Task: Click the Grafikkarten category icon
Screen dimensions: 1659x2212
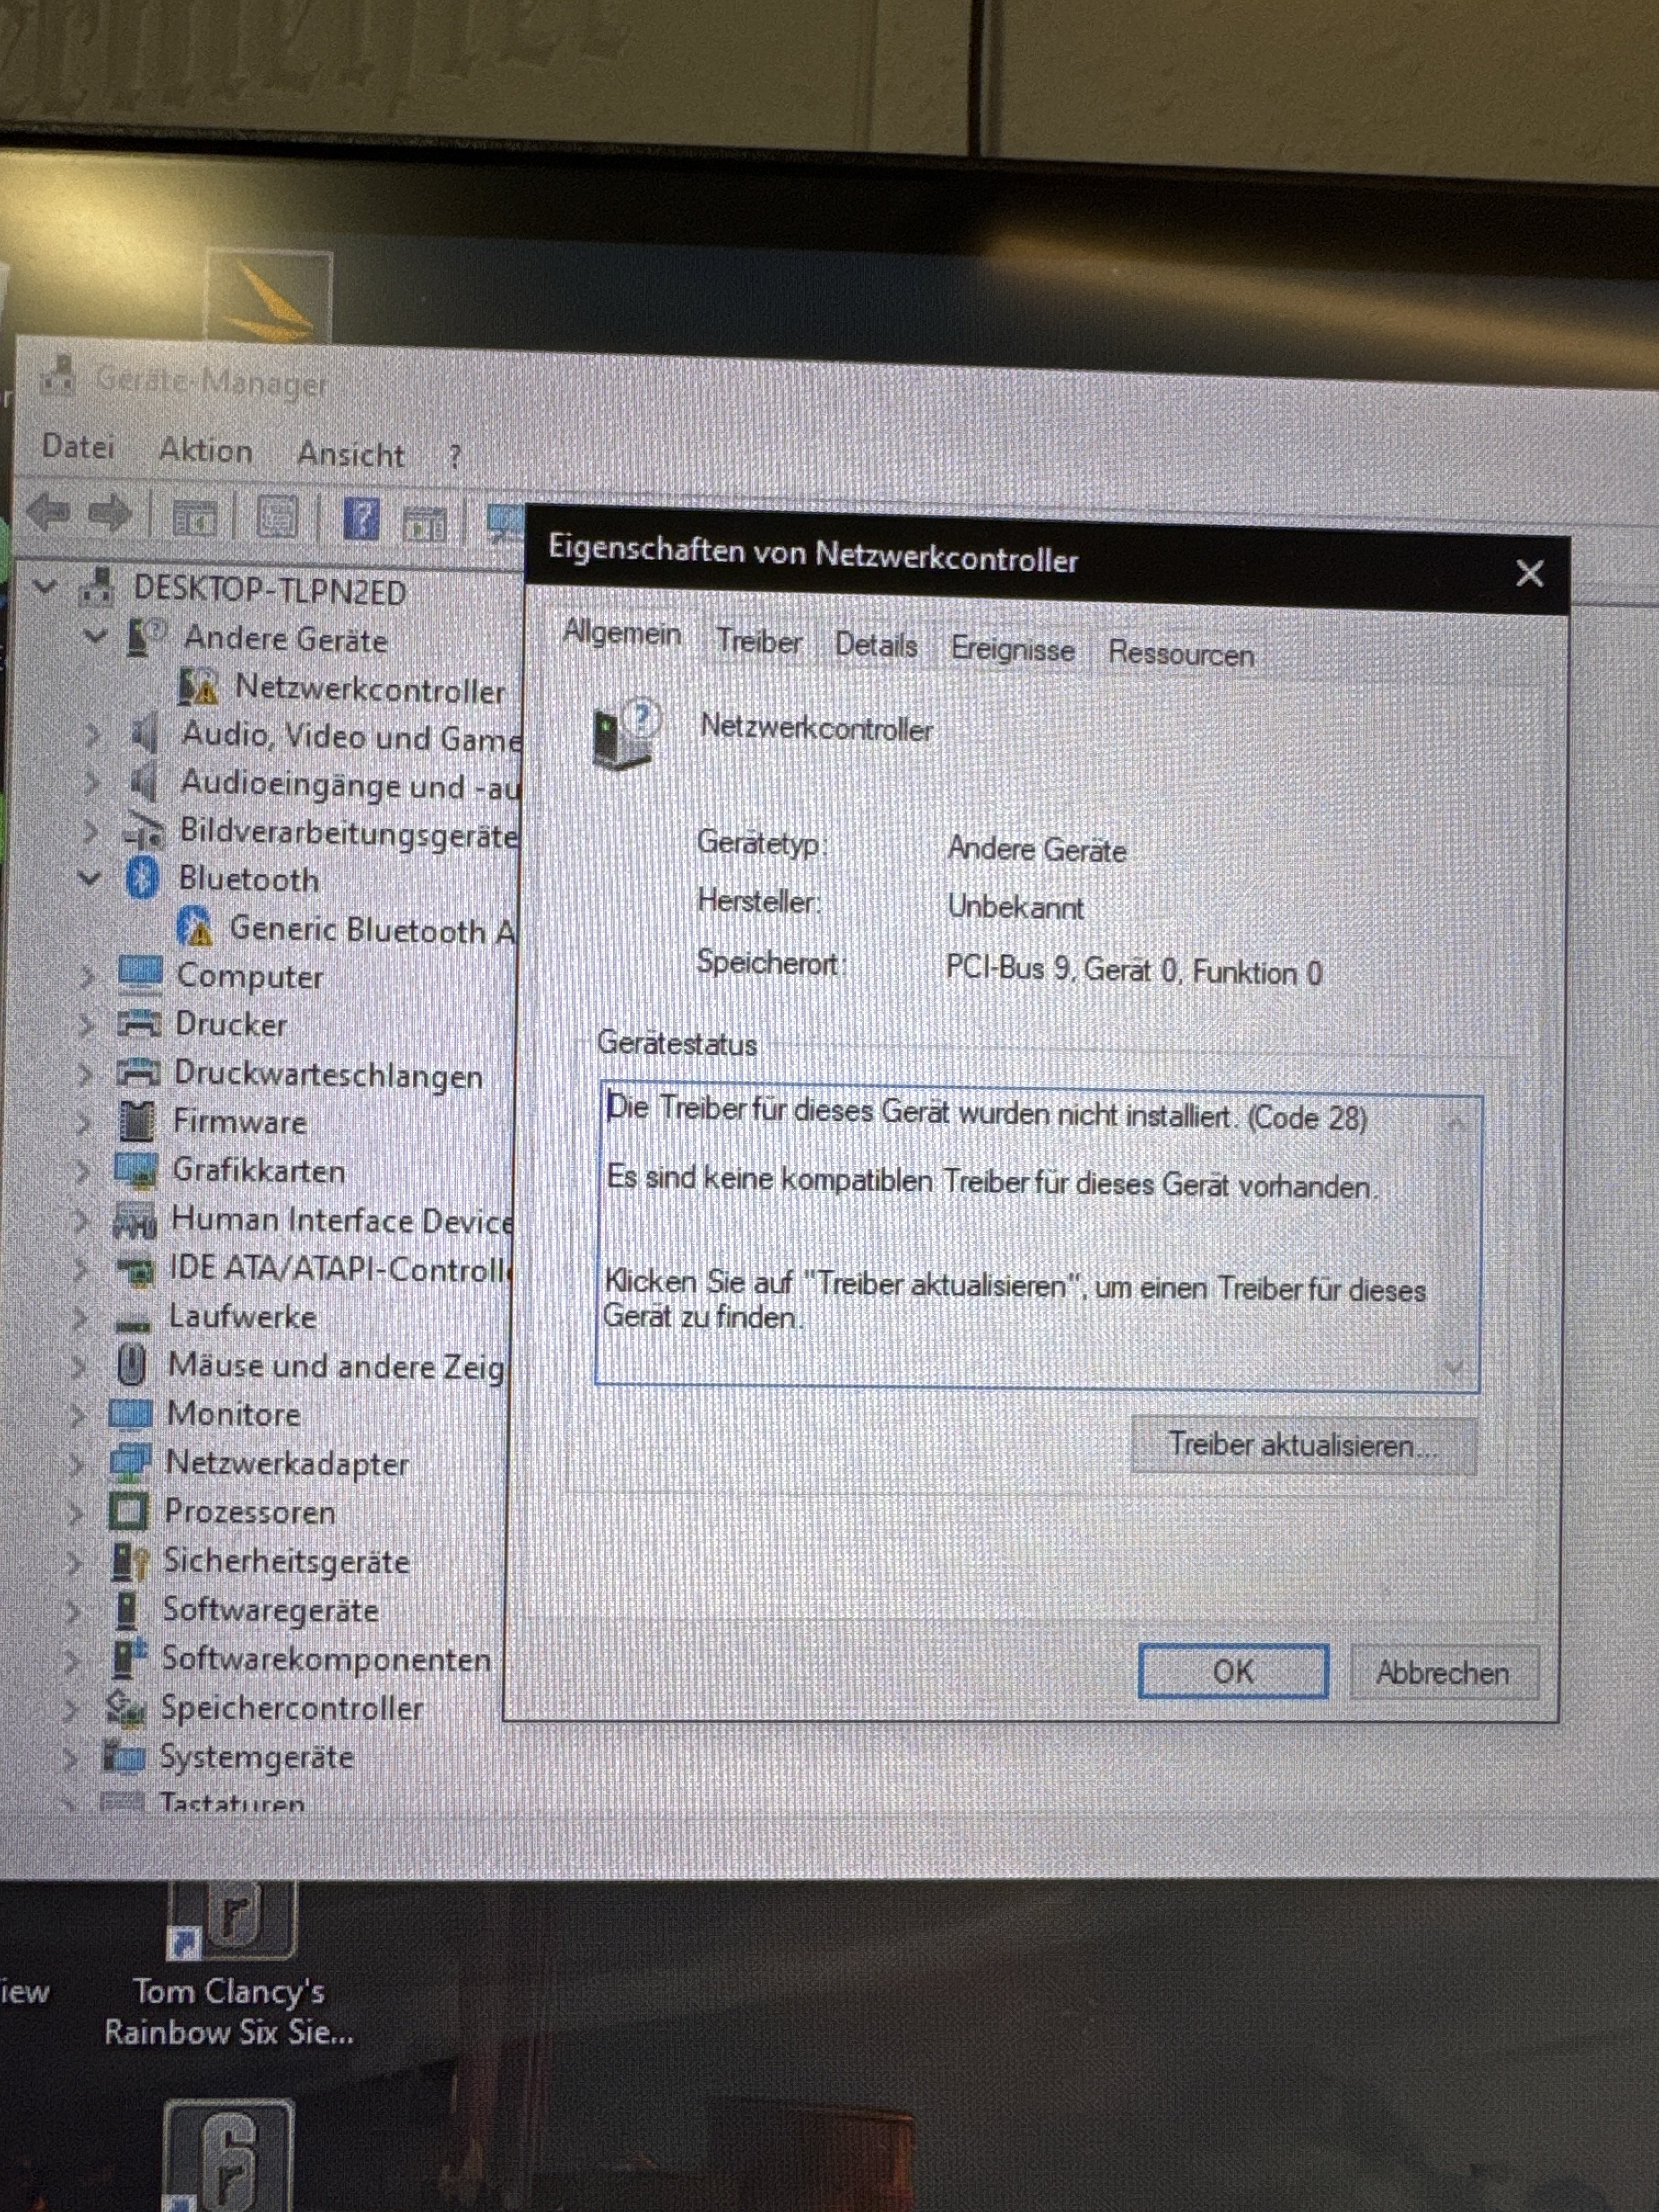Action: 135,1170
